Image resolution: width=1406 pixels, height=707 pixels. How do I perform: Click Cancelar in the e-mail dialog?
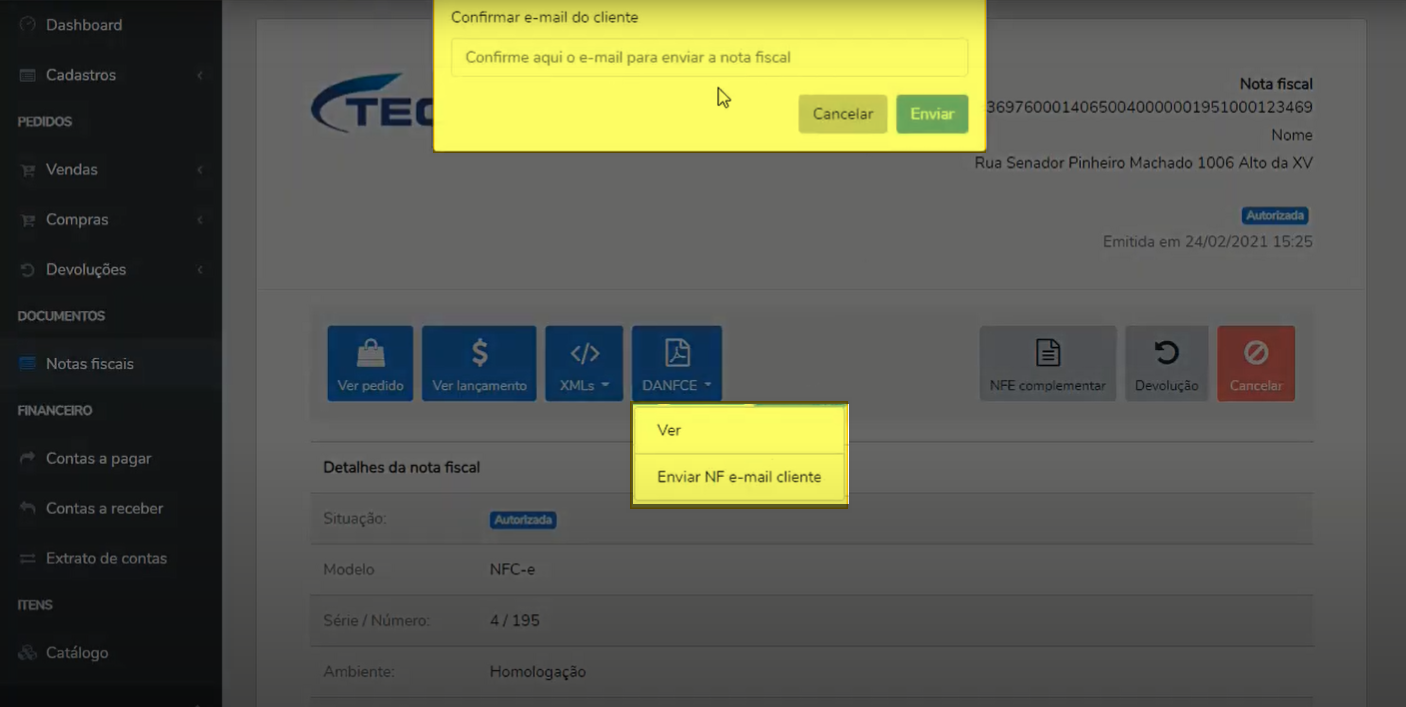coord(843,114)
